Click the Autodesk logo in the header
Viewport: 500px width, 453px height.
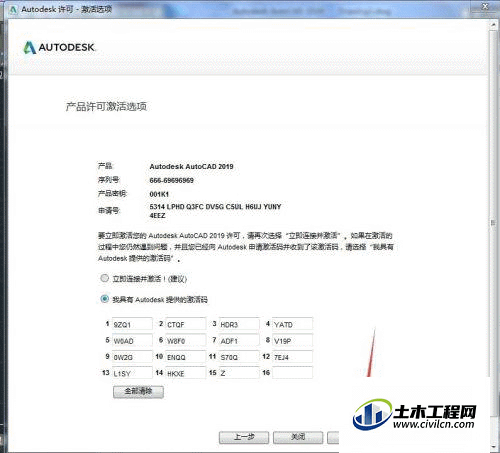59,47
